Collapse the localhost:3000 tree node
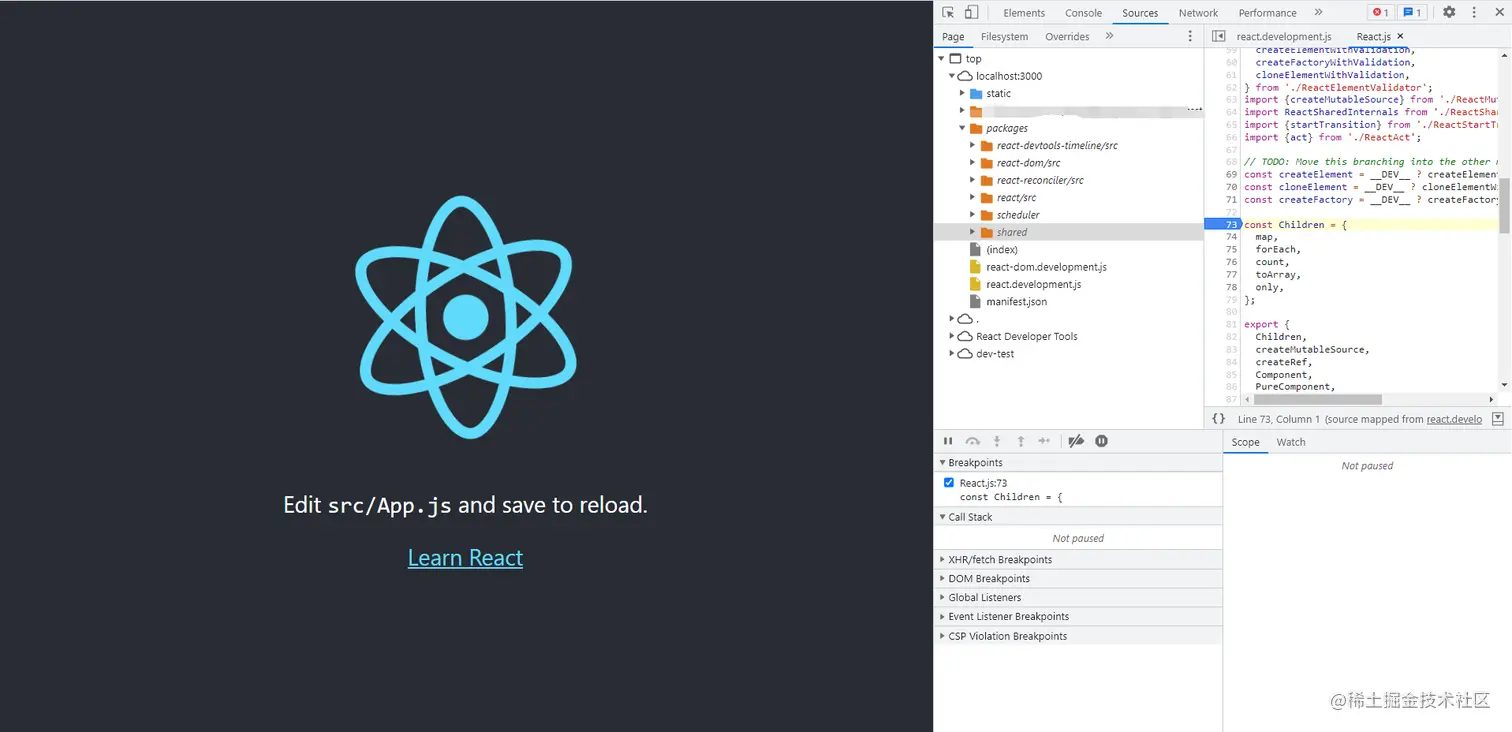The width and height of the screenshot is (1512, 732). click(952, 76)
